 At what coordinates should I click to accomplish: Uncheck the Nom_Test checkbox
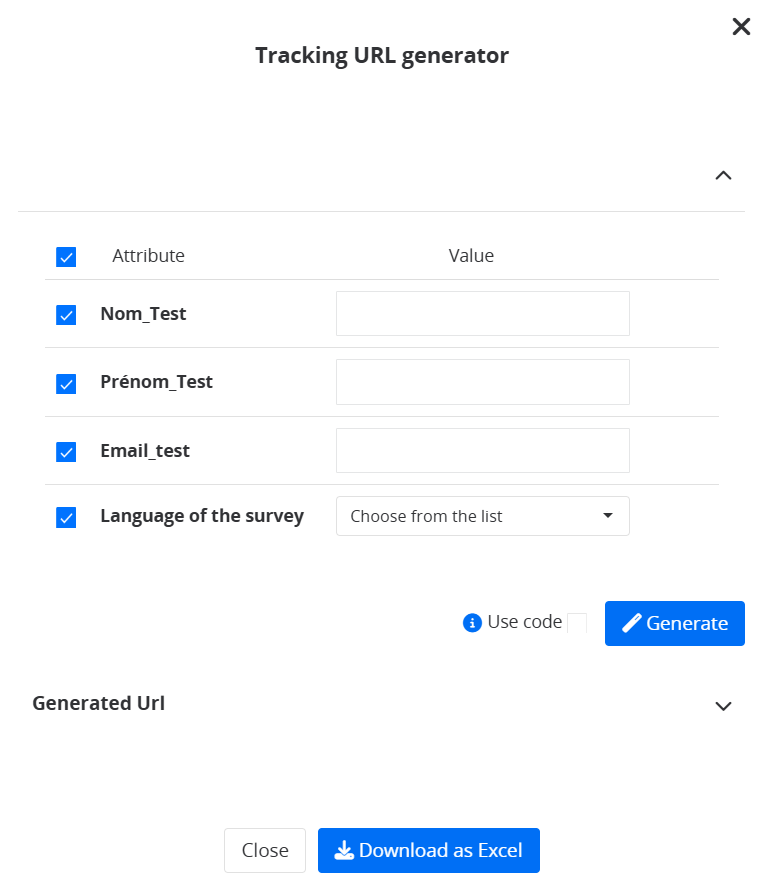pyautogui.click(x=66, y=315)
